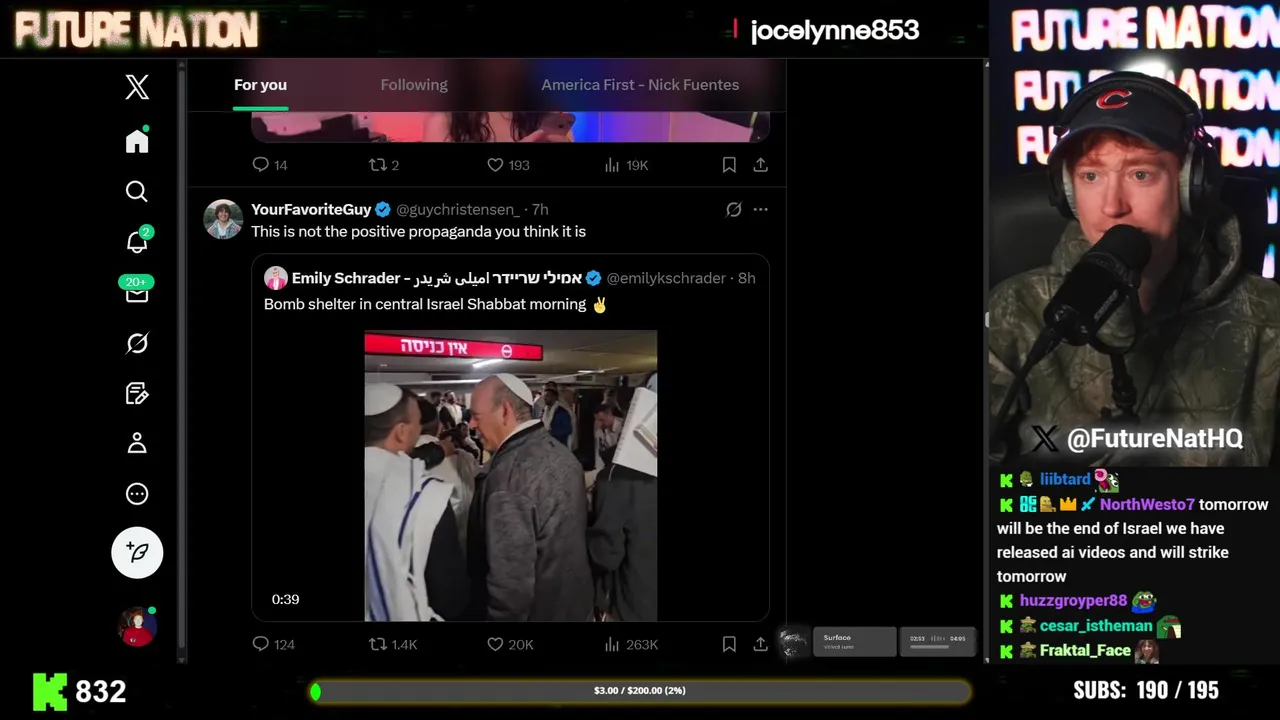Click the 0:39 video duration label
The height and width of the screenshot is (720, 1280).
[285, 599]
